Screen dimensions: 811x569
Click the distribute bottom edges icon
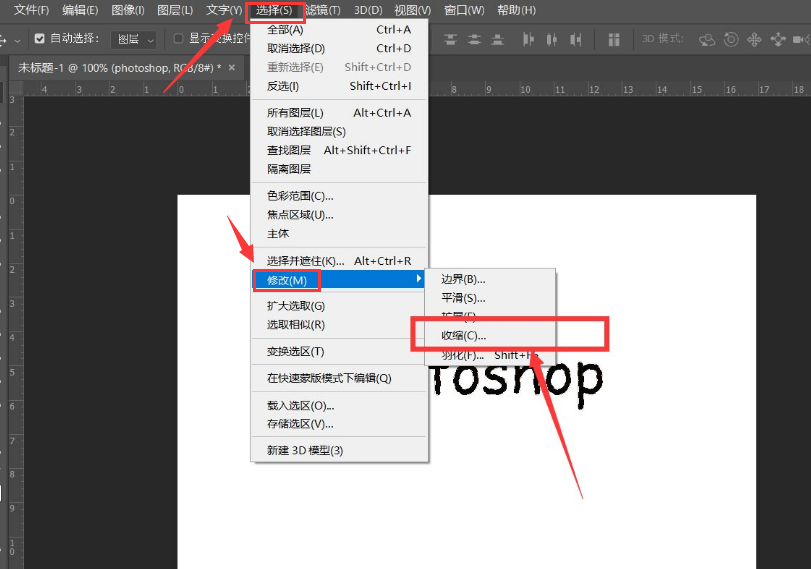pyautogui.click(x=498, y=39)
